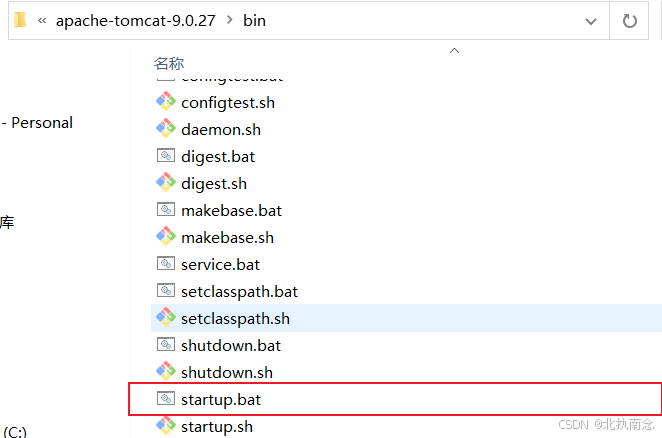Click the setclasspath.sh script icon
The width and height of the screenshot is (662, 438).
coord(166,318)
